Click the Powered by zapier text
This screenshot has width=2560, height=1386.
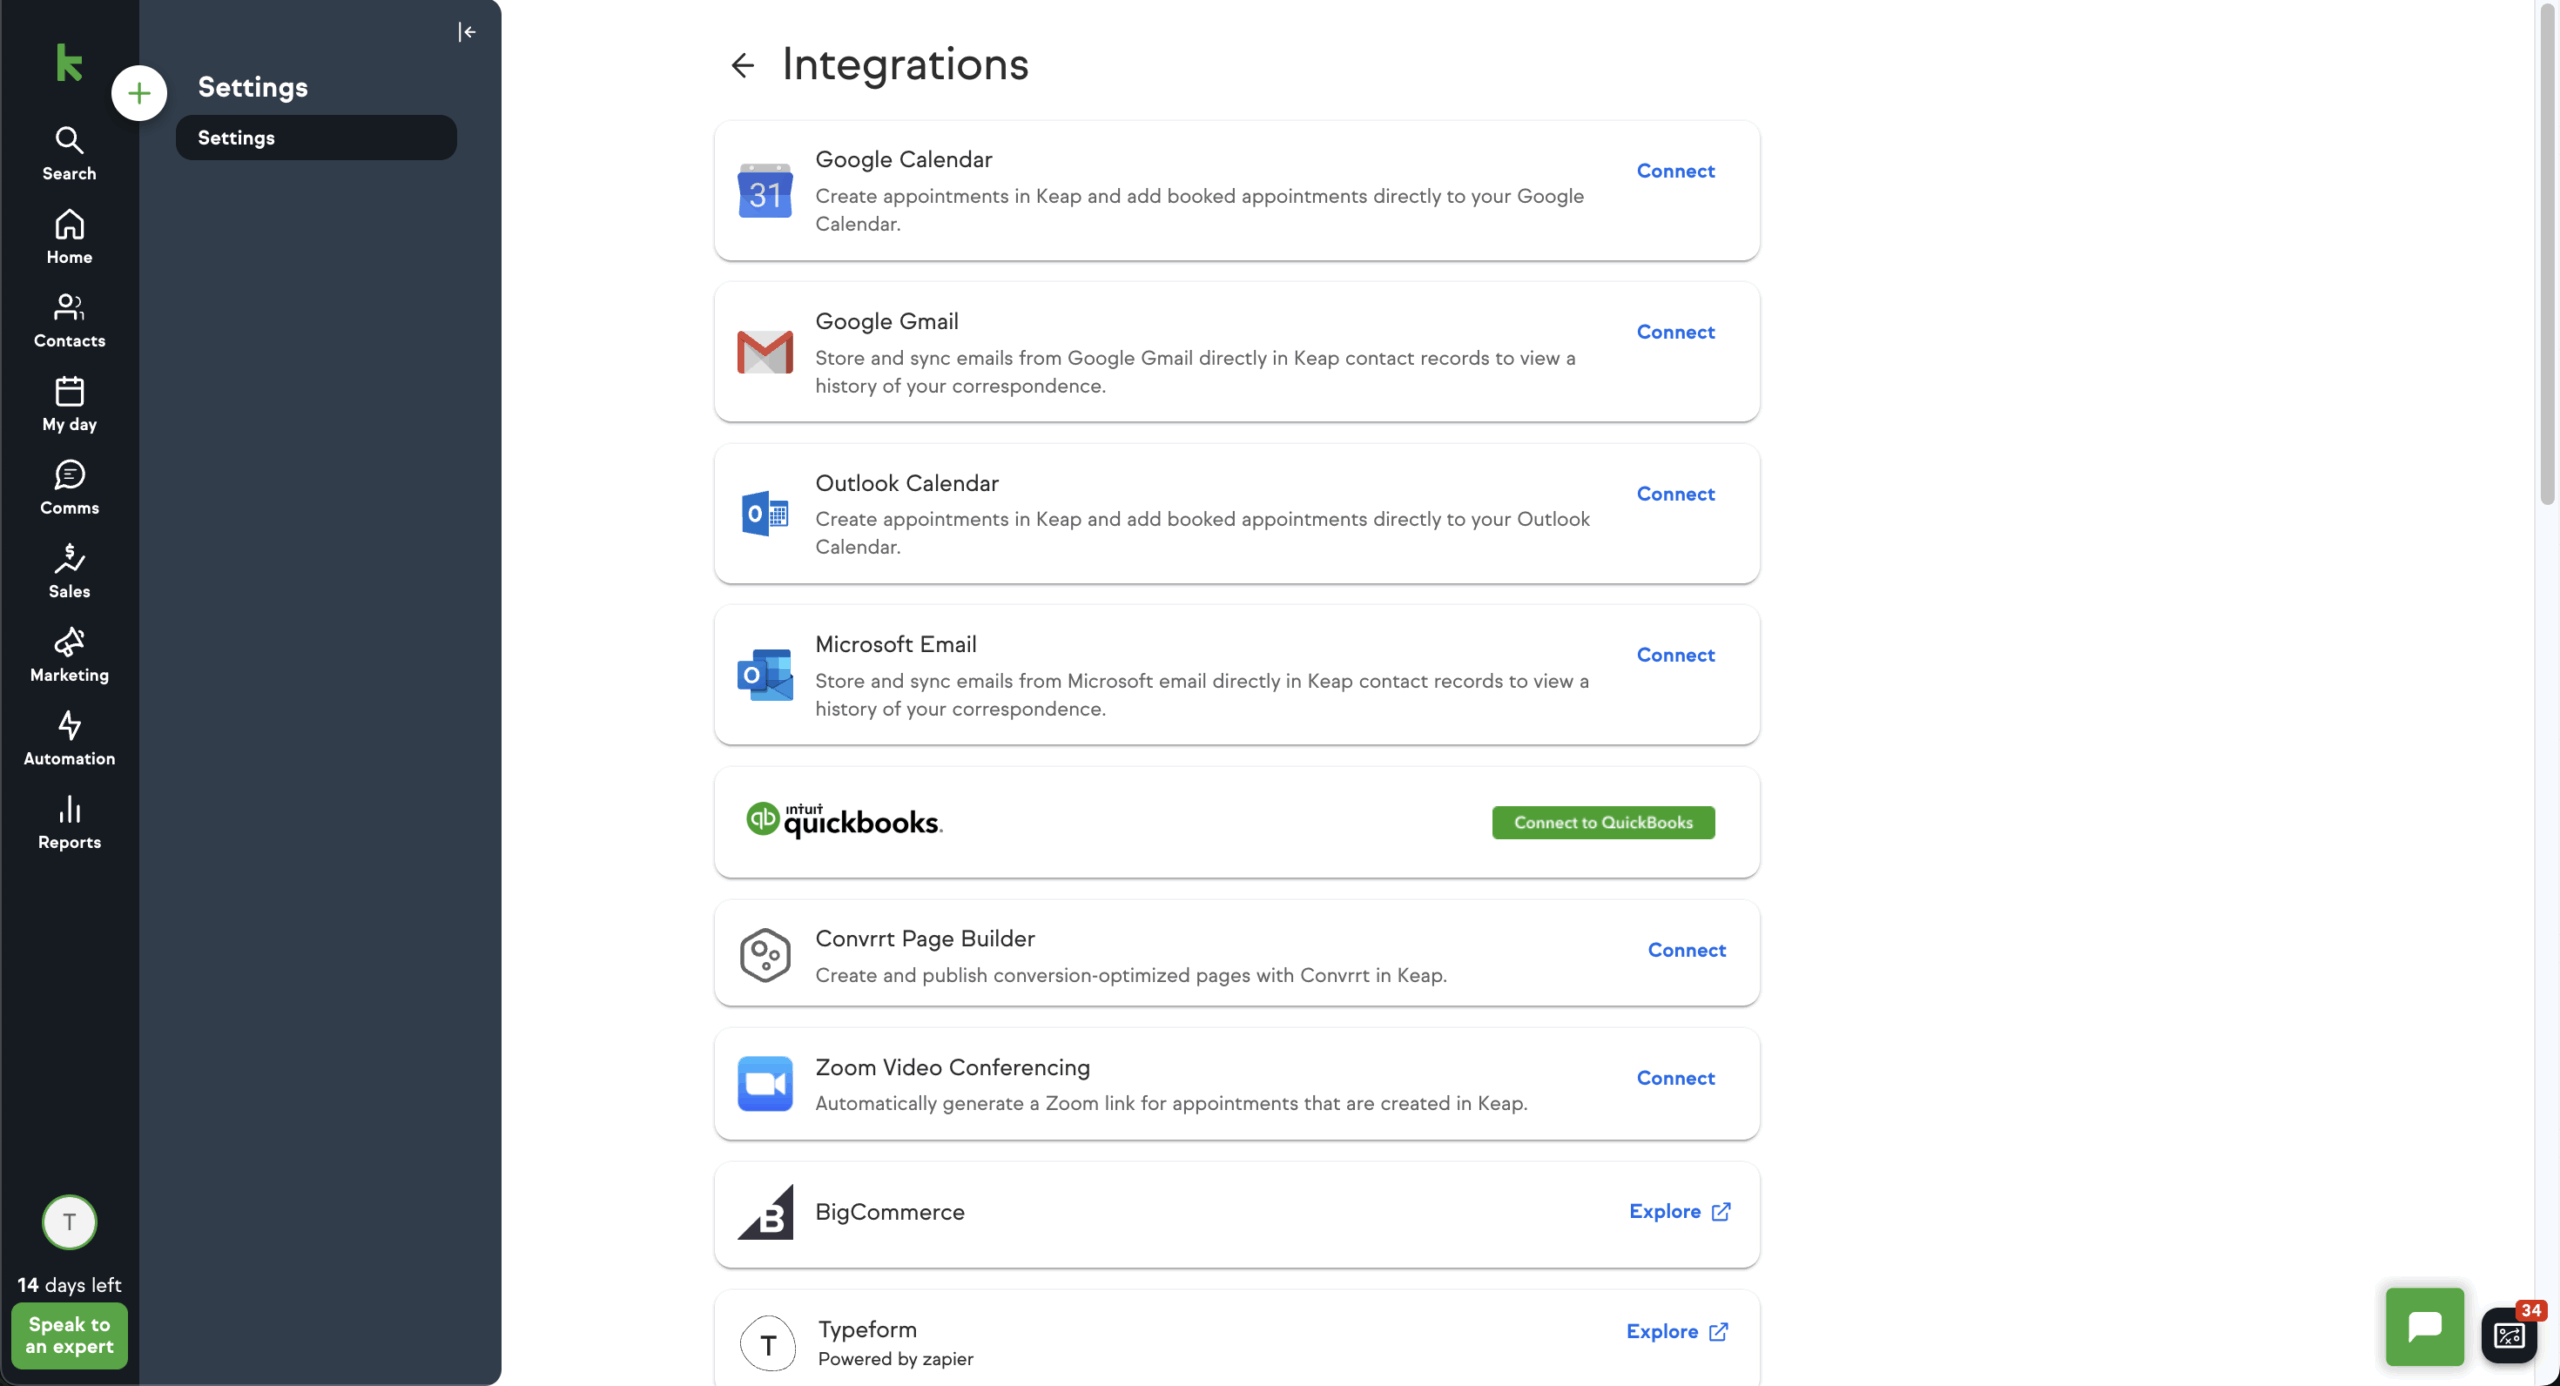pyautogui.click(x=895, y=1358)
